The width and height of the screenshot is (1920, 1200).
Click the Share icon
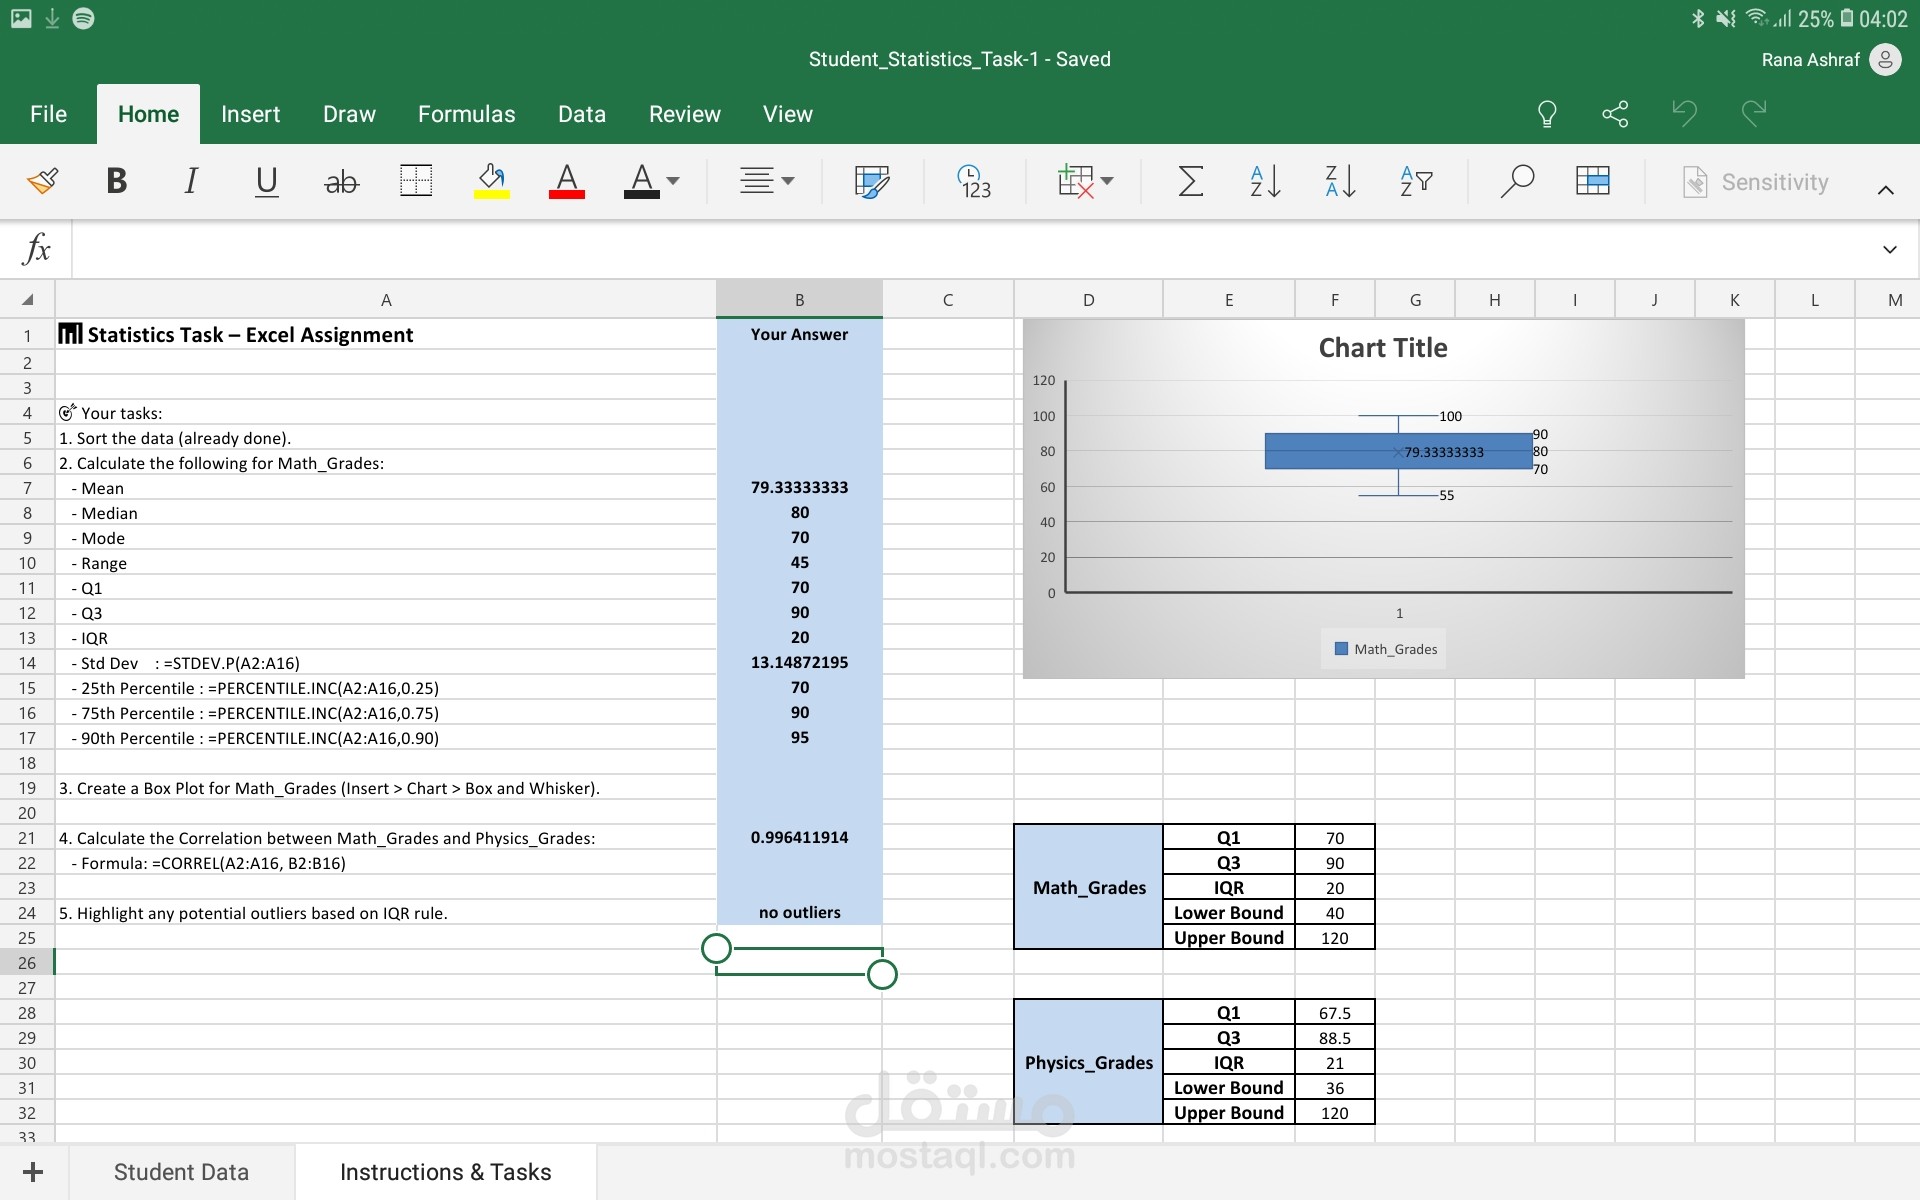point(1615,114)
